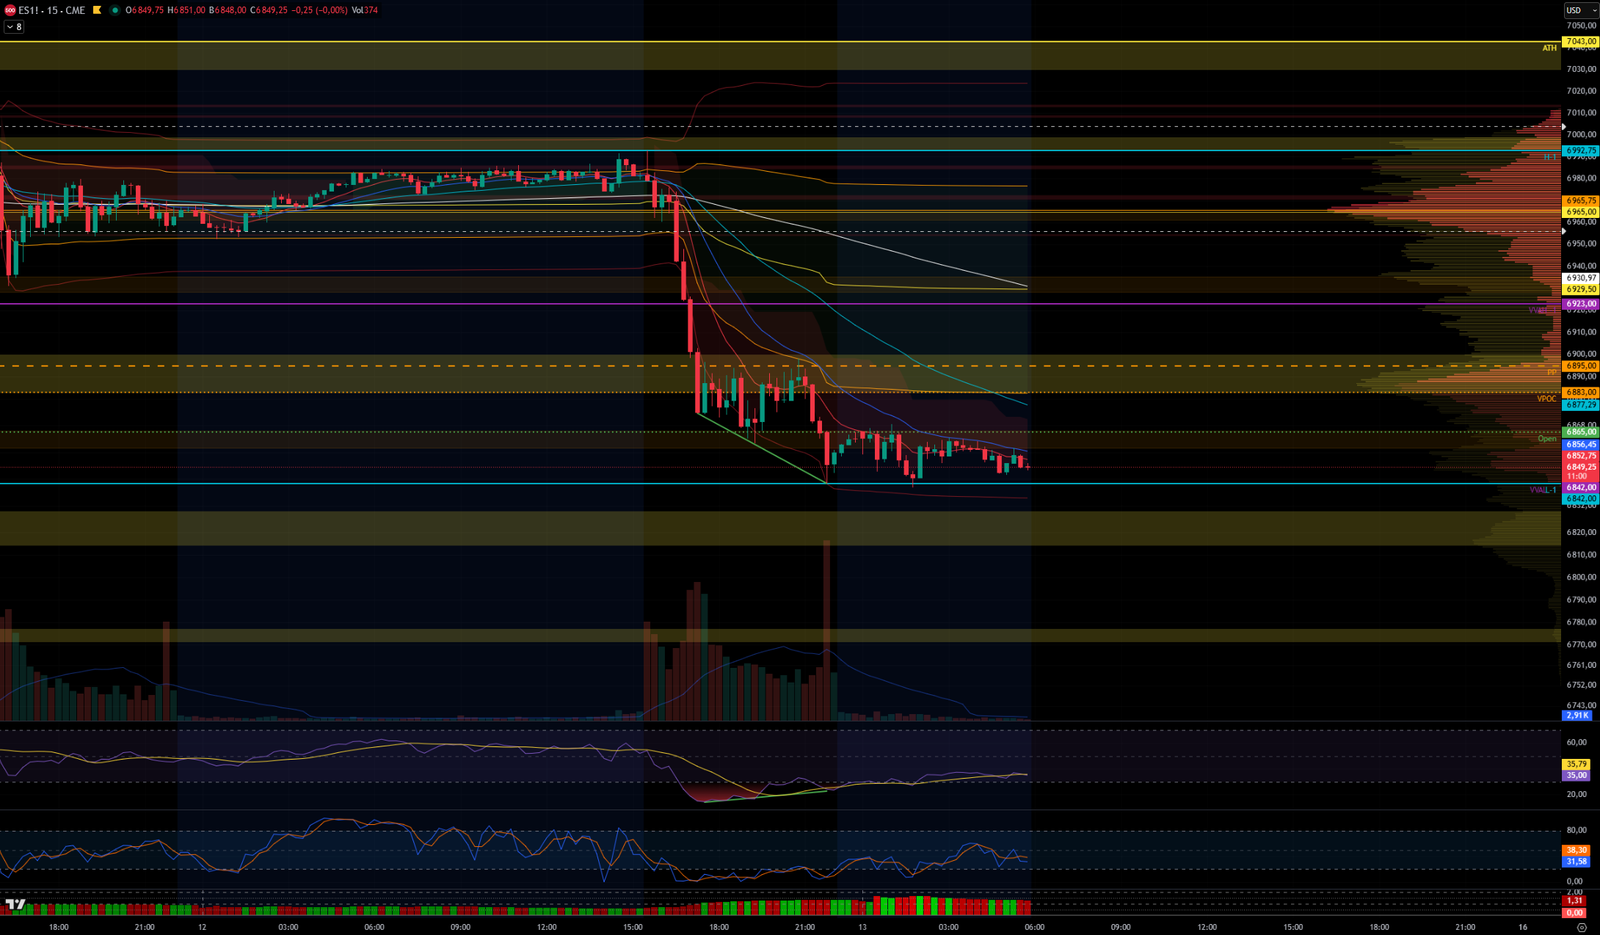Viewport: 1600px width, 935px height.
Task: Click the orange 38,30 stochastic value label
Action: click(x=1576, y=850)
